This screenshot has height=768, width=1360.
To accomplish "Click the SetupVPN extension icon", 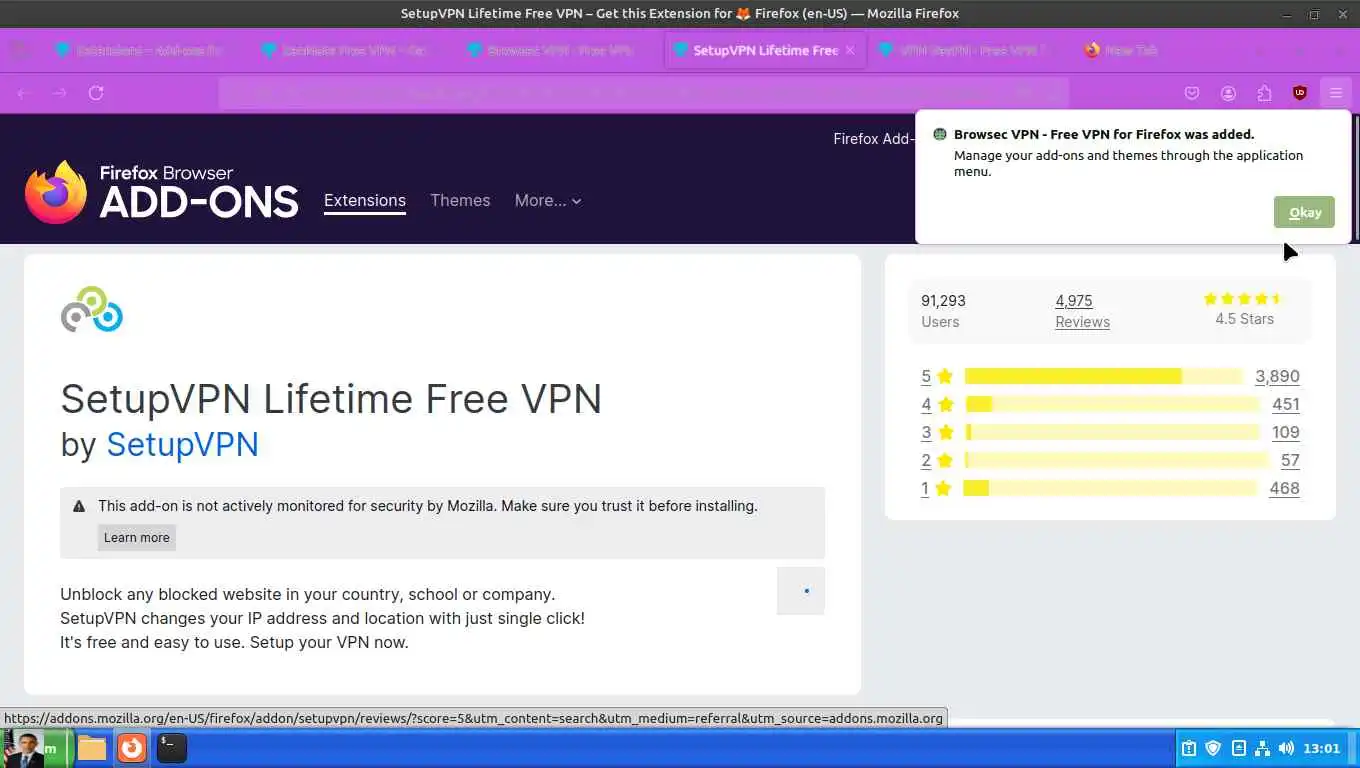I will tap(92, 310).
